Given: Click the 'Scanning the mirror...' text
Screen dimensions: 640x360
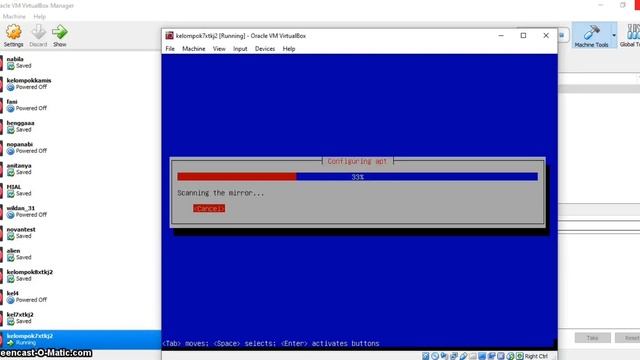Looking at the screenshot, I should (x=220, y=193).
